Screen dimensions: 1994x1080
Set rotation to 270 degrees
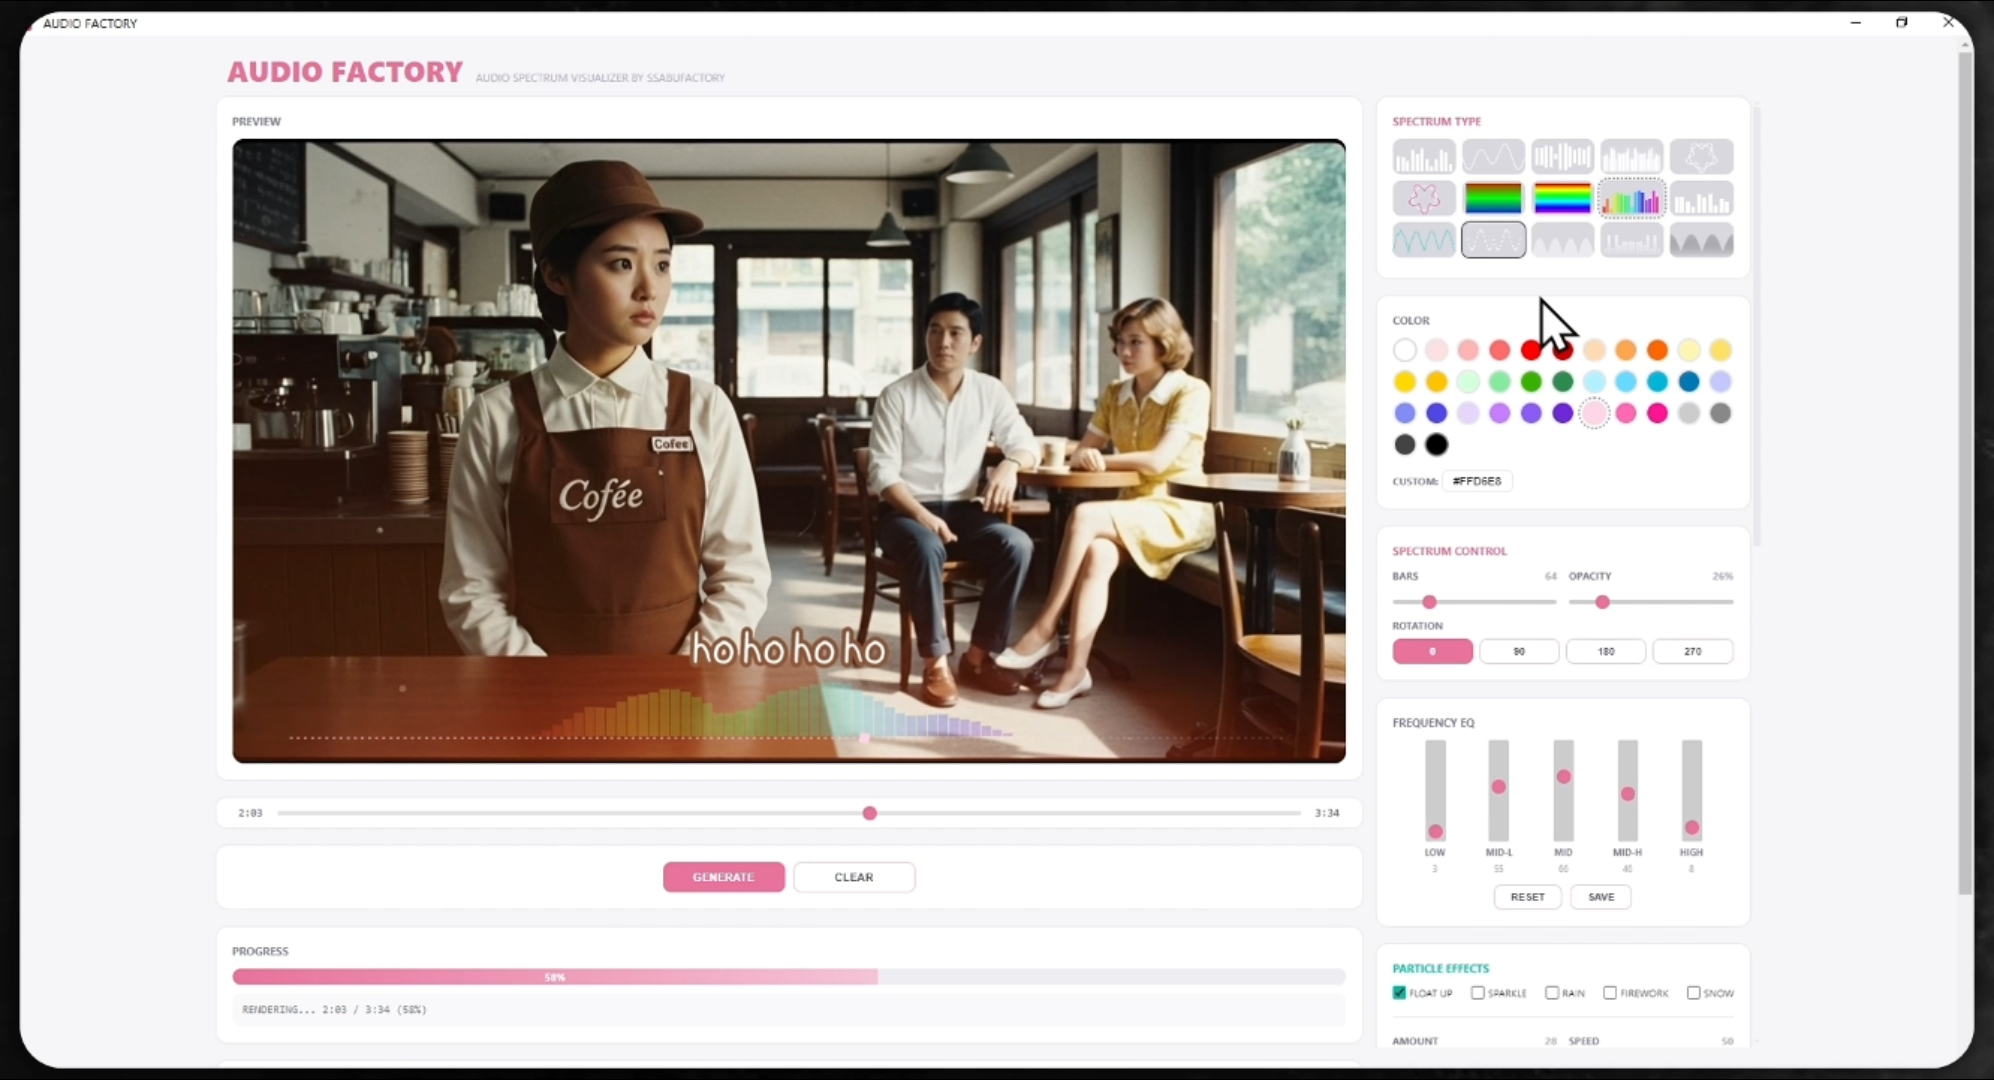tap(1692, 651)
